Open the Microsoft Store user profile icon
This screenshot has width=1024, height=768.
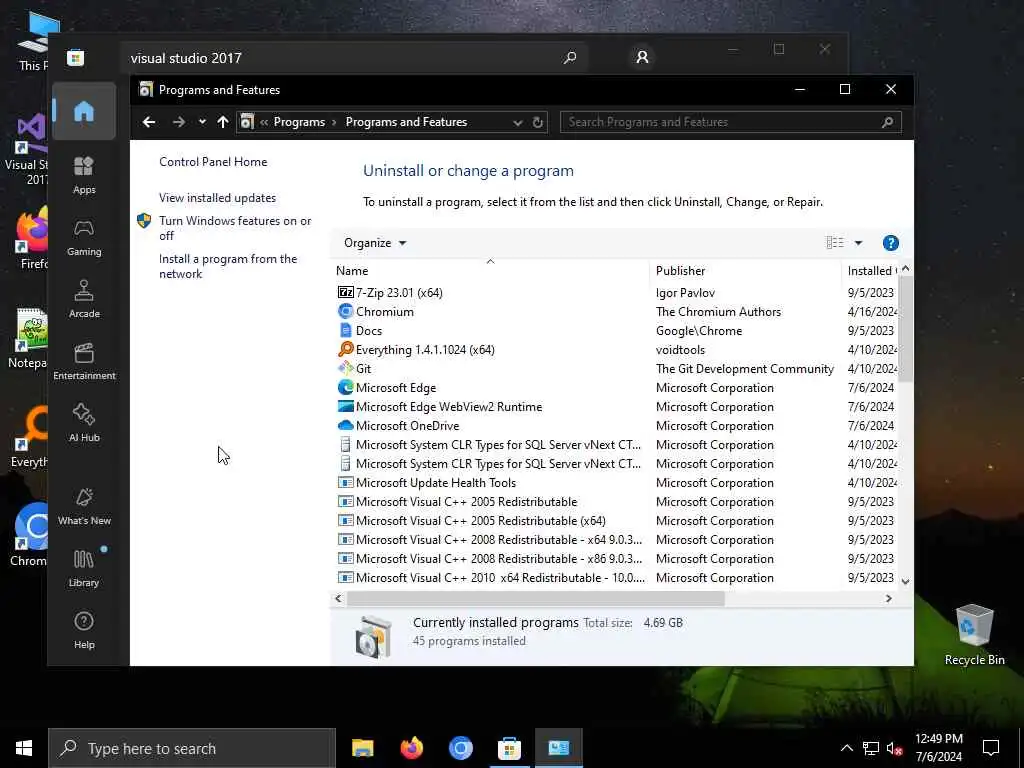click(642, 57)
